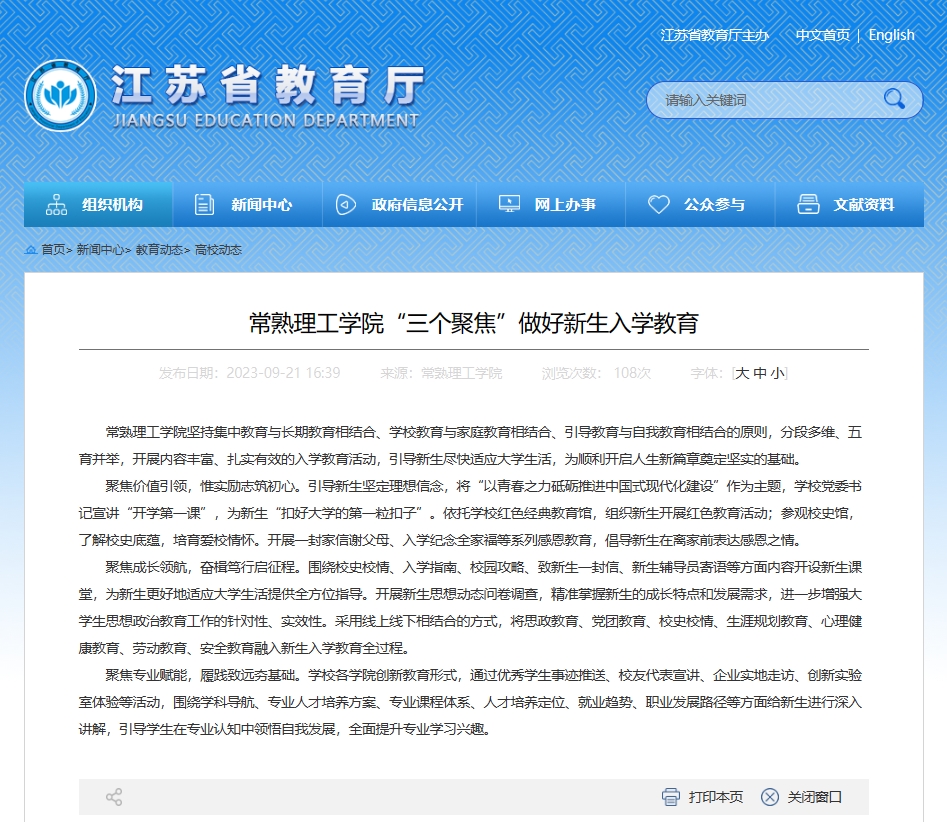Open the 网上办事 menu
The width and height of the screenshot is (947, 822).
pos(551,205)
